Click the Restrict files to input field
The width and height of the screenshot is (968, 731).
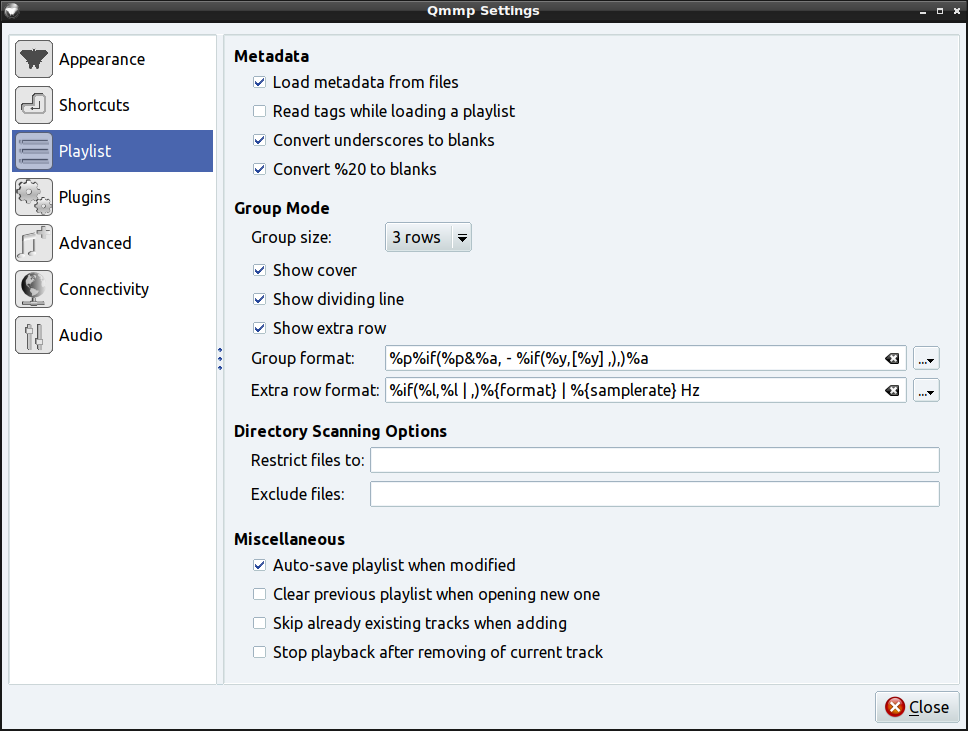(654, 460)
